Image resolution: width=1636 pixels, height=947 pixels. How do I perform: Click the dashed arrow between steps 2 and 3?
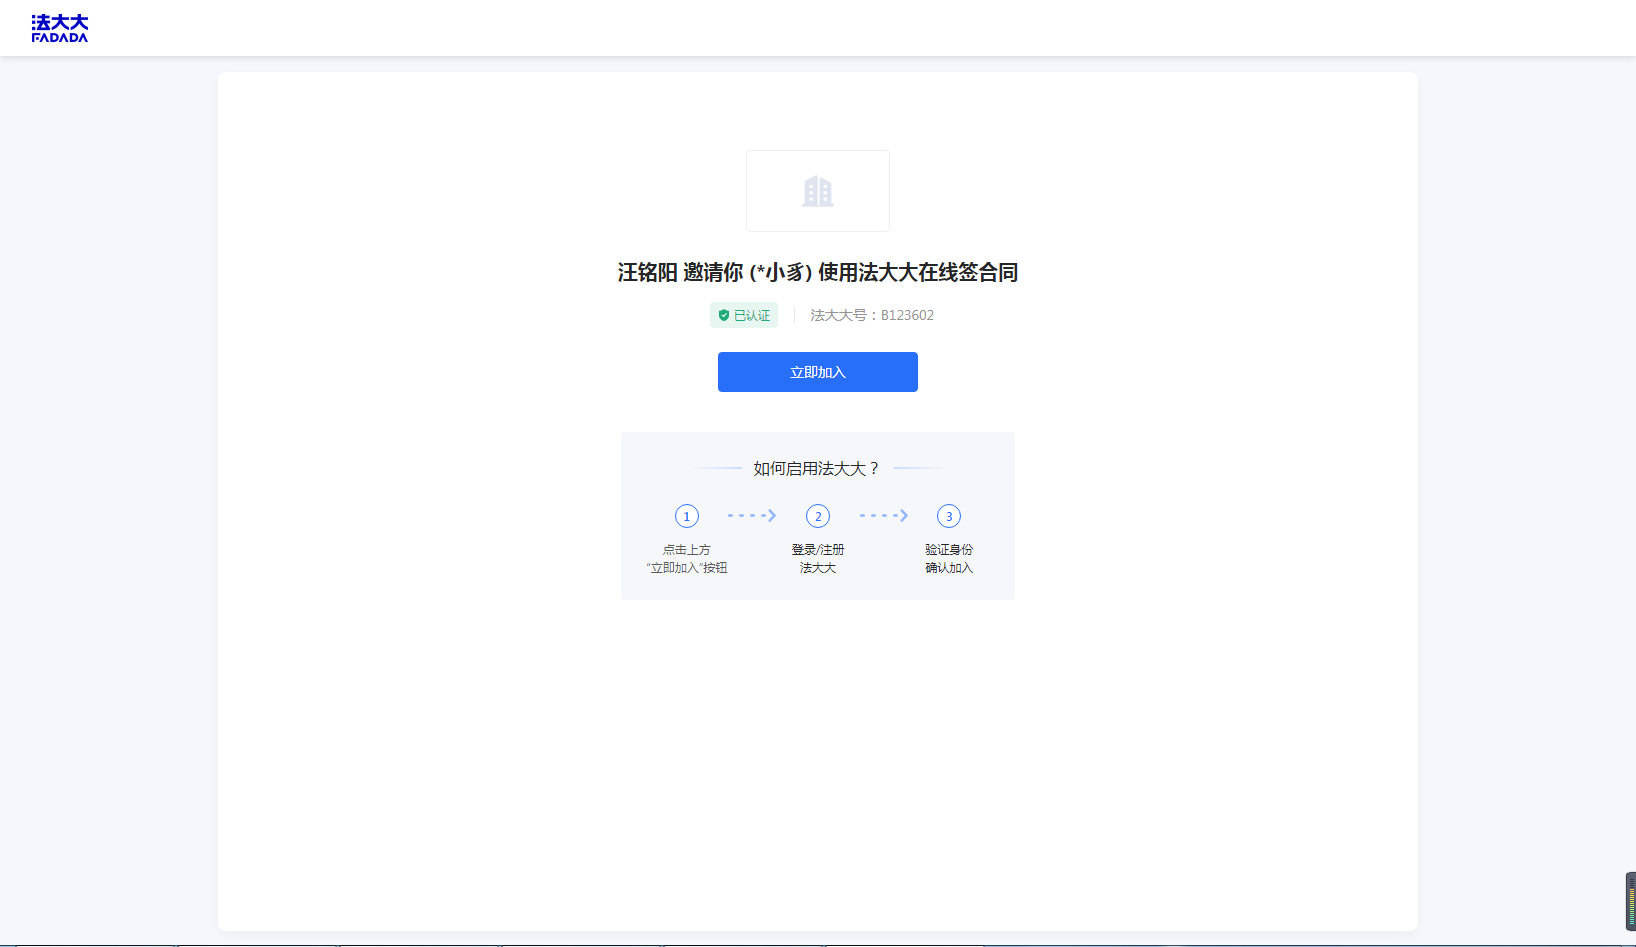click(x=884, y=516)
